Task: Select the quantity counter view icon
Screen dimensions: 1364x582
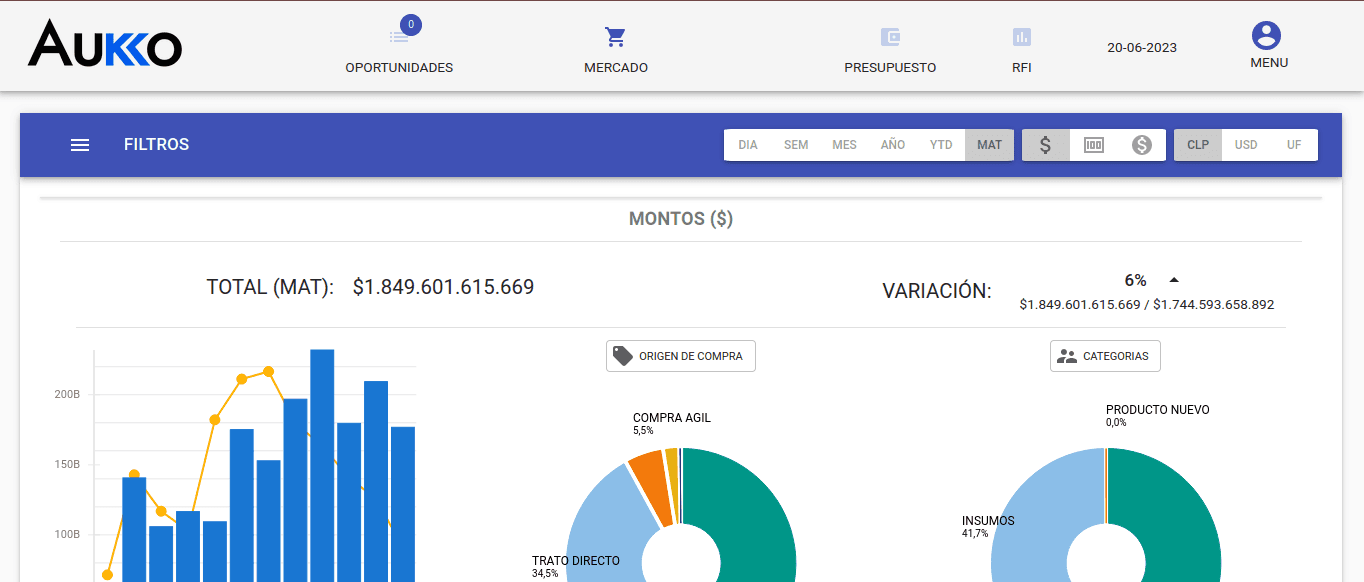Action: tap(1094, 145)
